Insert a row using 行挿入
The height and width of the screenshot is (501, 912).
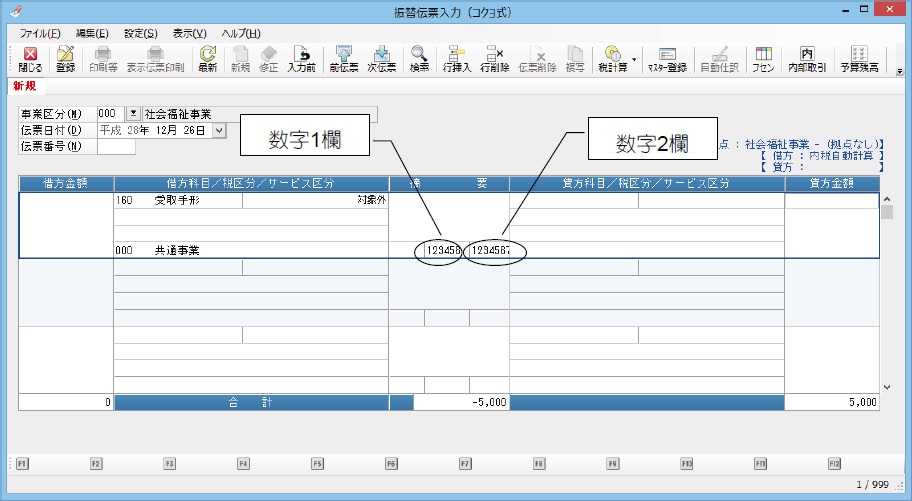click(x=457, y=59)
